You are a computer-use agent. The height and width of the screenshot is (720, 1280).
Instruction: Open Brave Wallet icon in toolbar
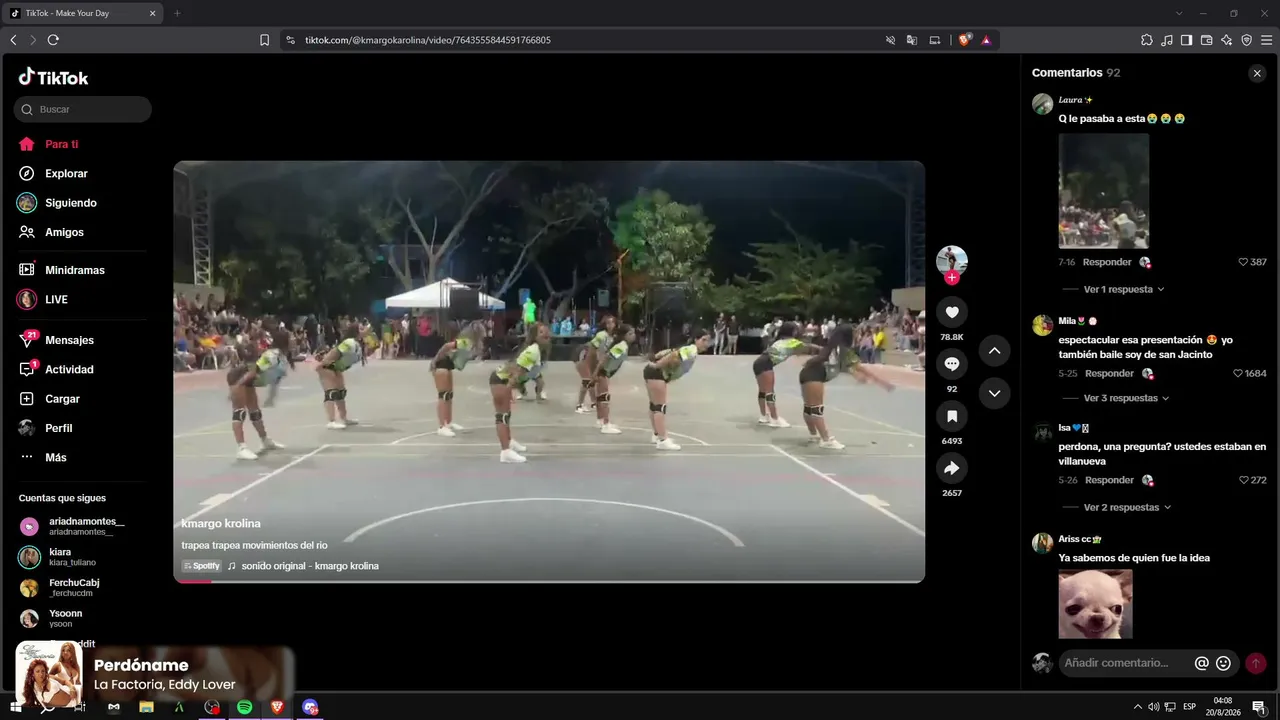click(1206, 40)
